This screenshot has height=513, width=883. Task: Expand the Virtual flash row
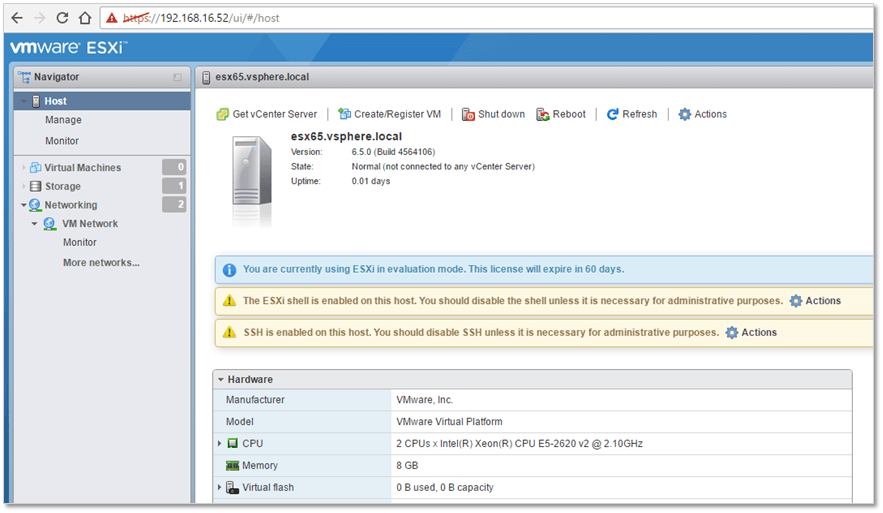(219, 487)
